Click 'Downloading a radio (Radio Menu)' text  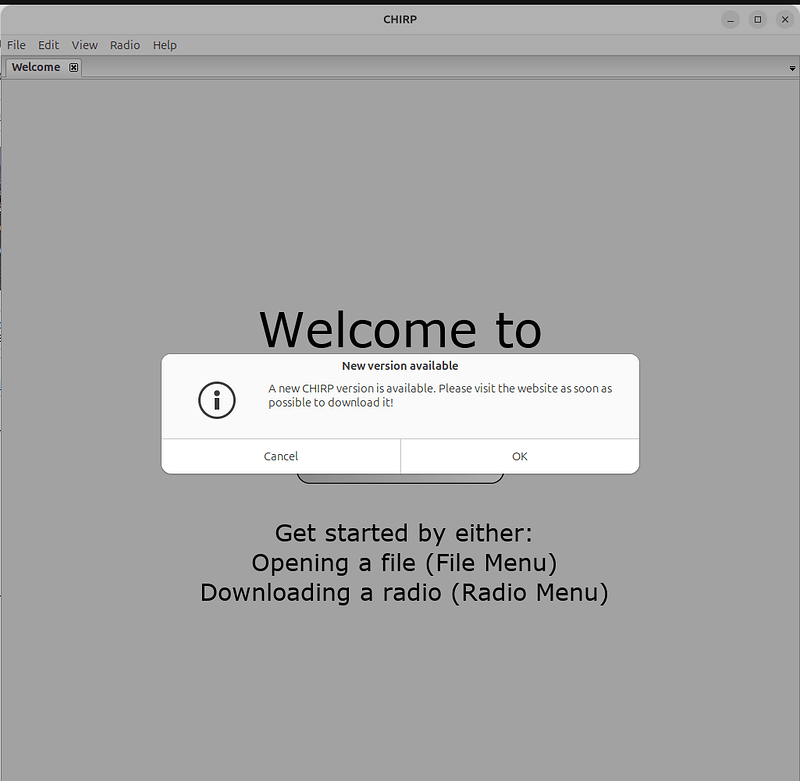(x=404, y=593)
